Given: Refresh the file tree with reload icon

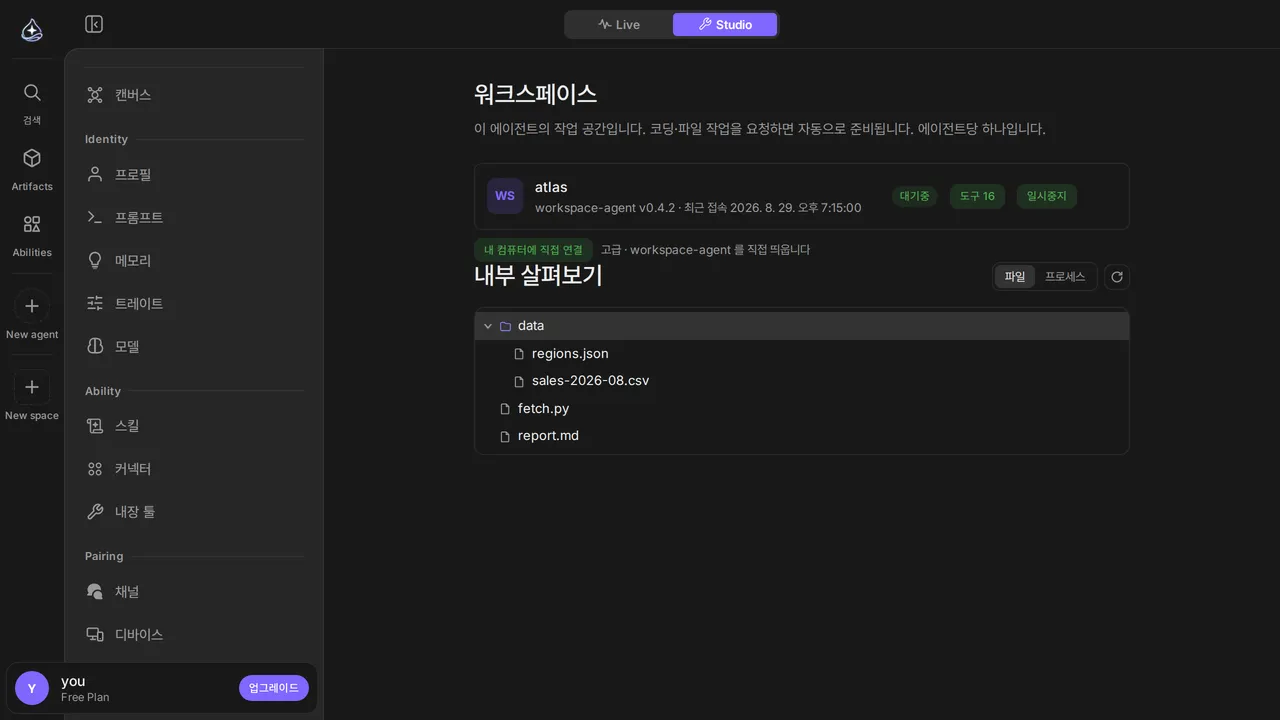Looking at the screenshot, I should [x=1117, y=277].
